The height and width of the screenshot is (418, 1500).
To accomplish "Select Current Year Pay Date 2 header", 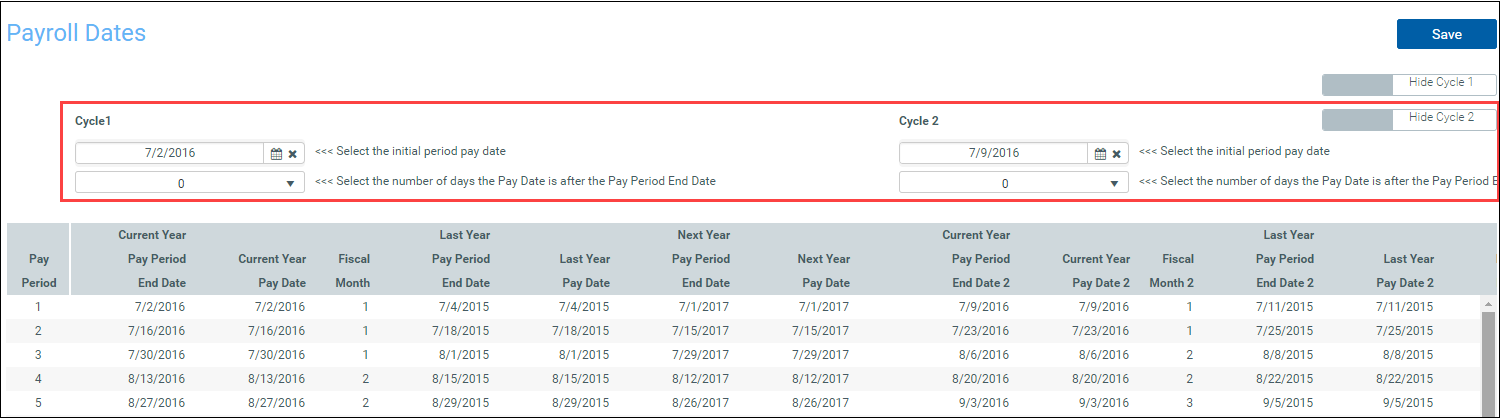I will point(1096,271).
